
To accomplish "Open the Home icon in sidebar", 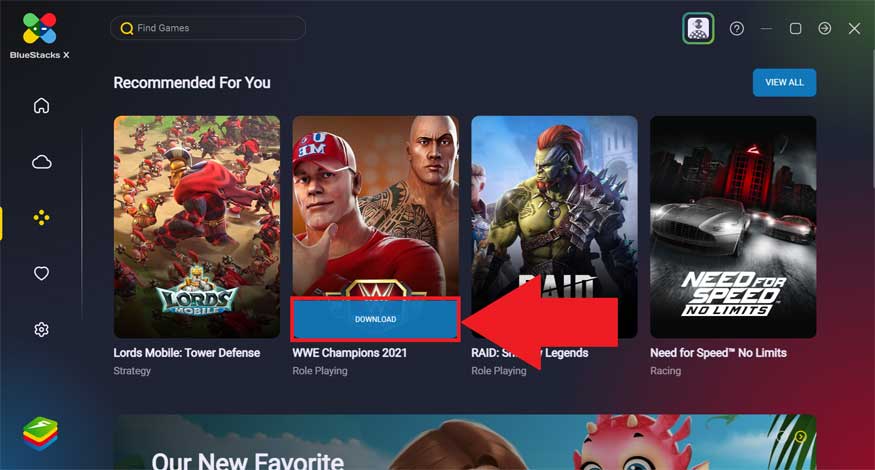I will pyautogui.click(x=41, y=105).
